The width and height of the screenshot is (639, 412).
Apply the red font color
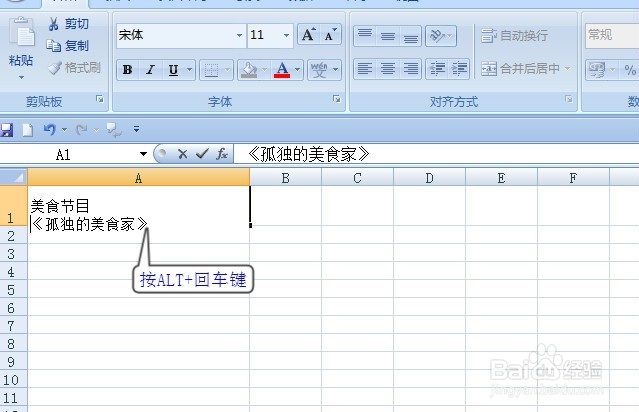tap(282, 70)
